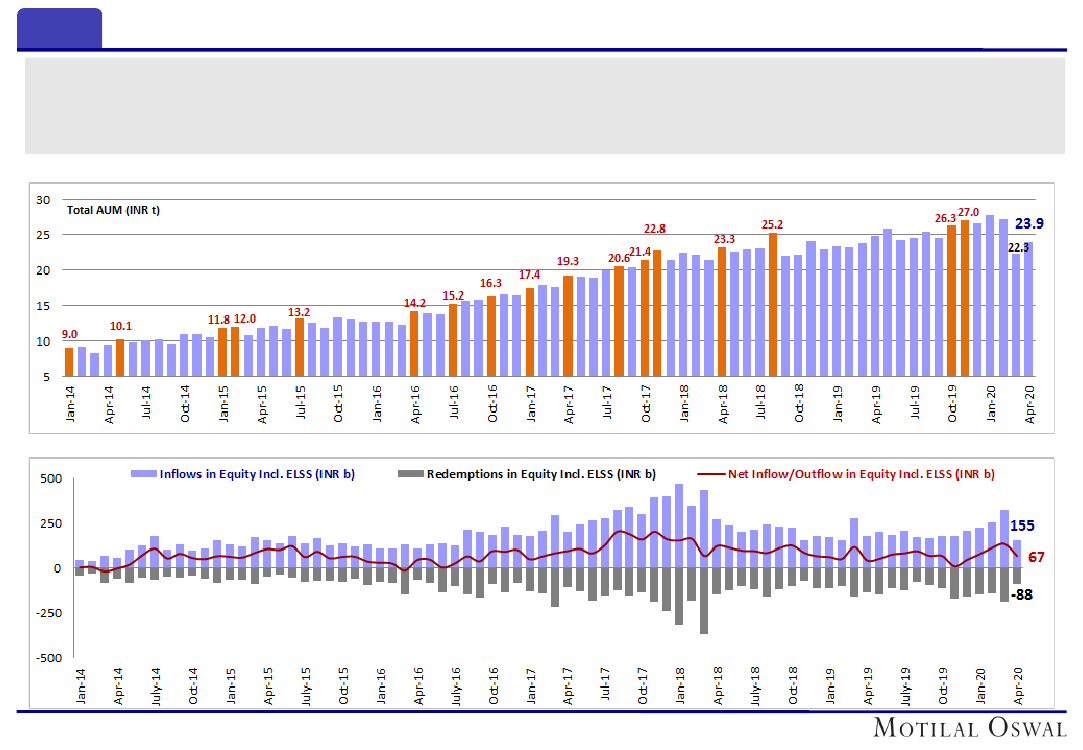Image resolution: width=1083 pixels, height=750 pixels.
Task: Select the 13.2 label above Jul-15 bar
Action: click(299, 310)
